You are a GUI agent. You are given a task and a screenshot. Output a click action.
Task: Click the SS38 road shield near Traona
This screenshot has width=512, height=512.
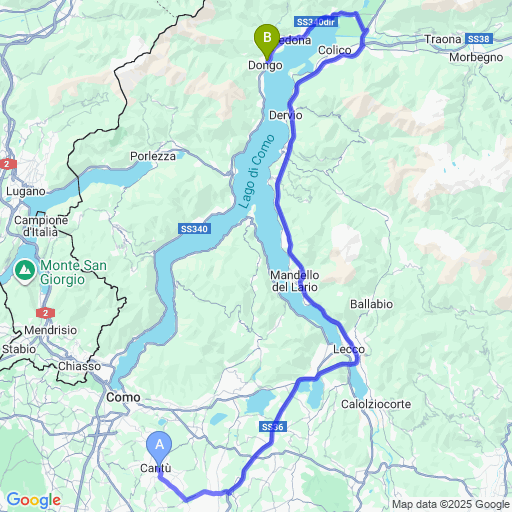478,39
